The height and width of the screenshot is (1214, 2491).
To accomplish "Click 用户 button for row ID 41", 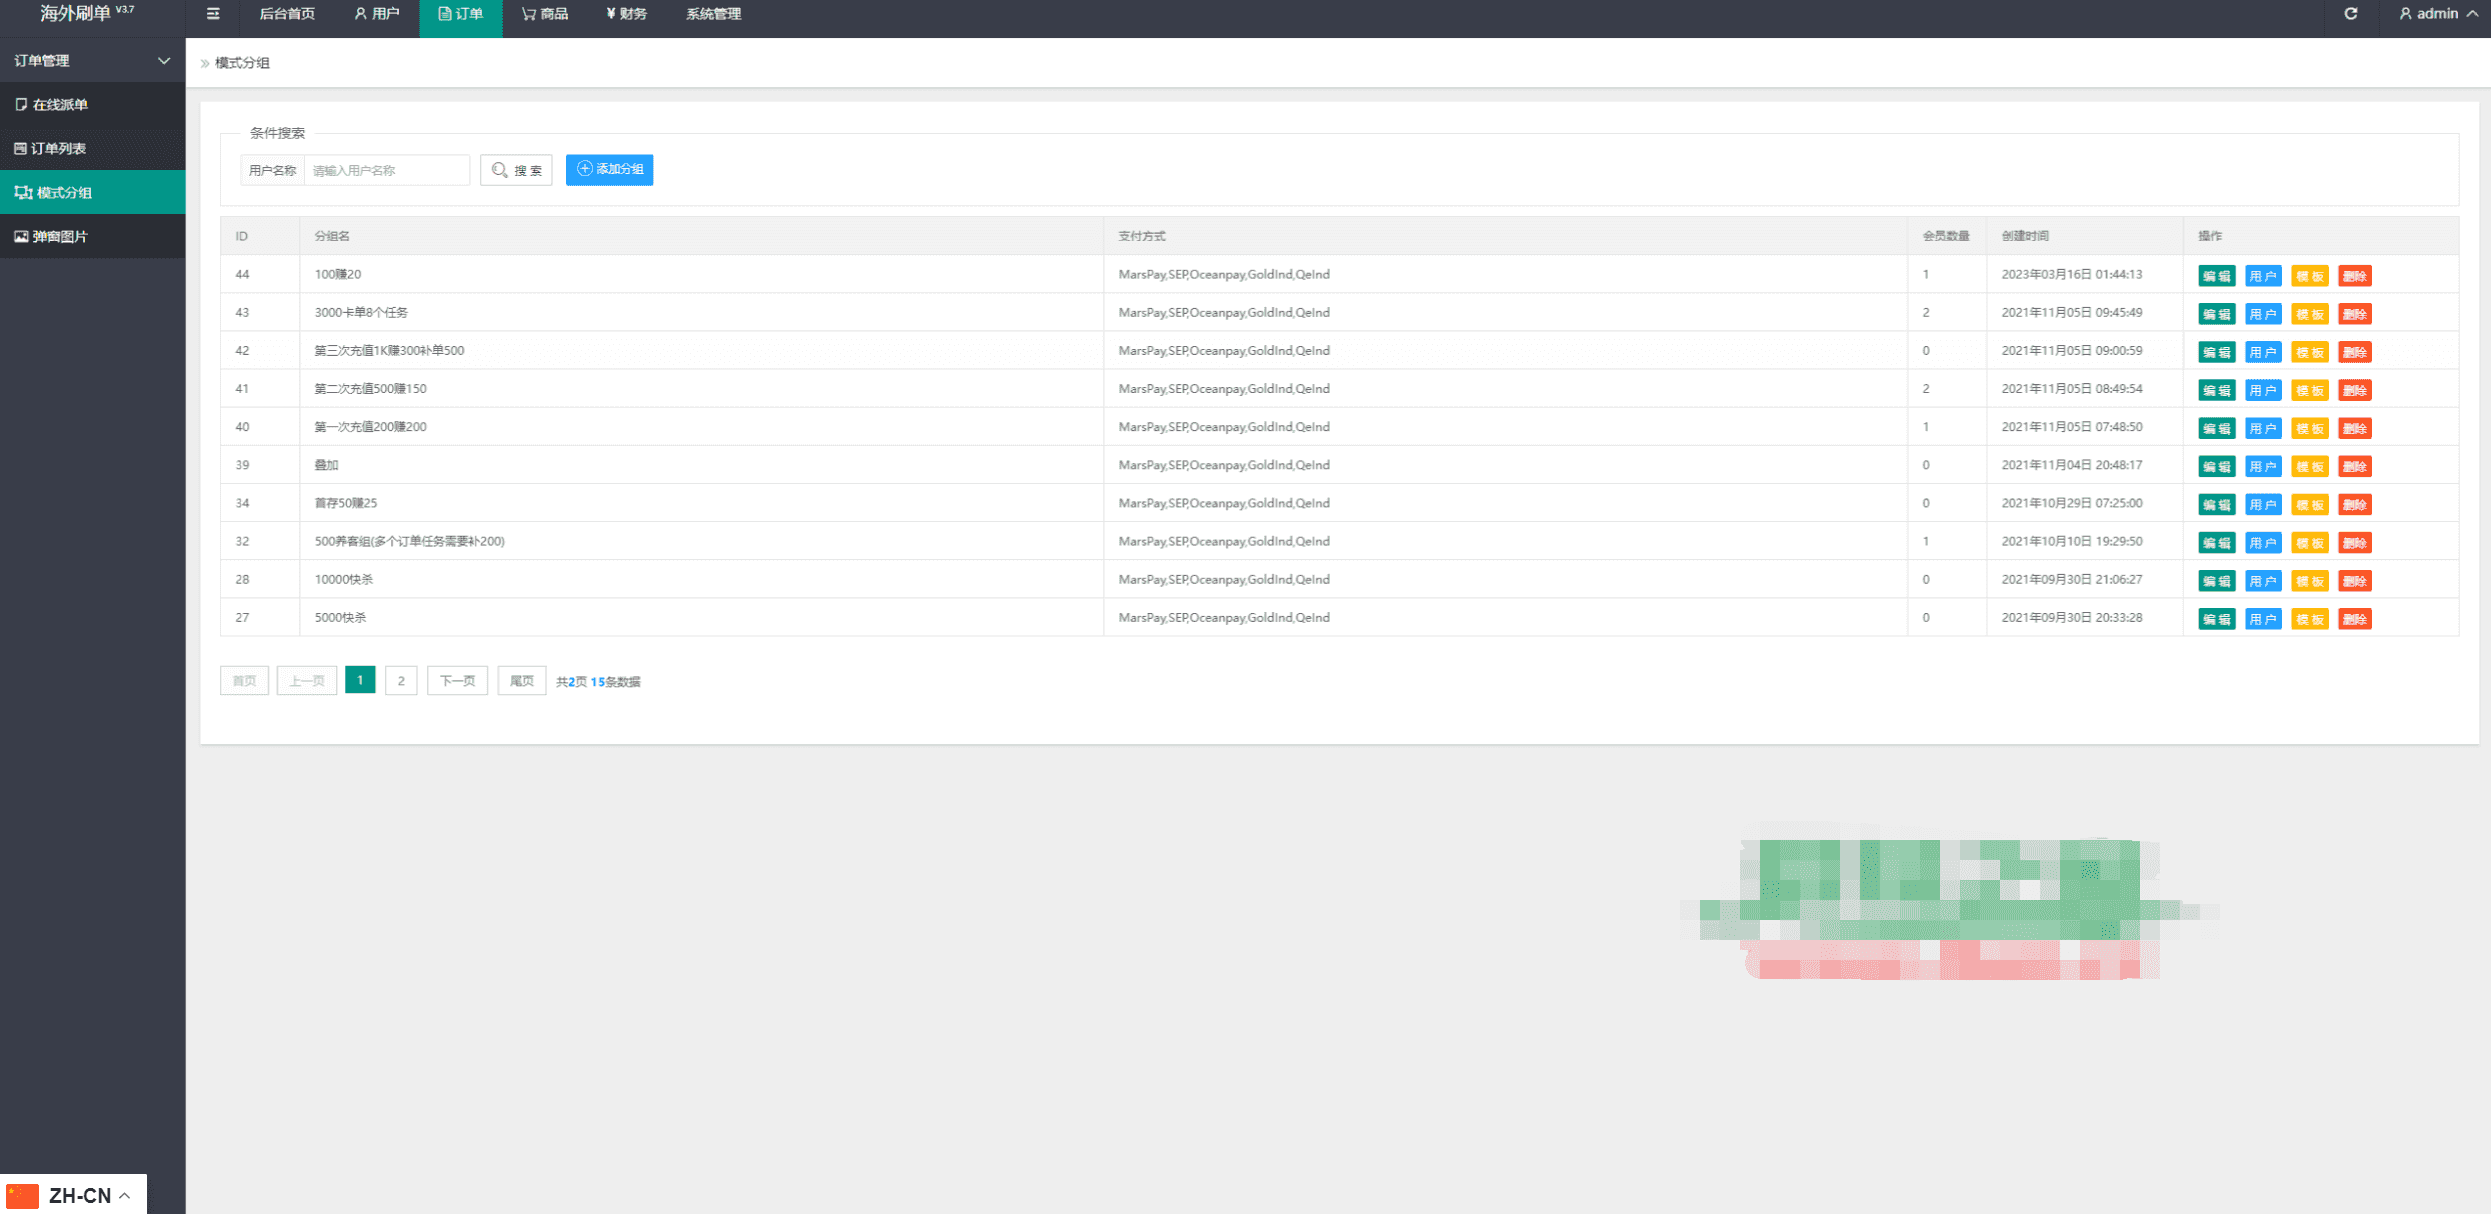I will point(2262,390).
